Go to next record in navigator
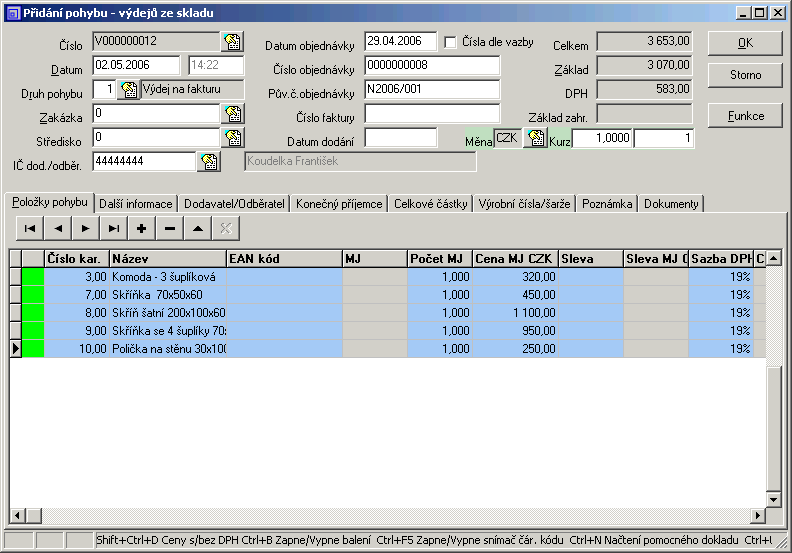This screenshot has width=792, height=553. click(86, 229)
